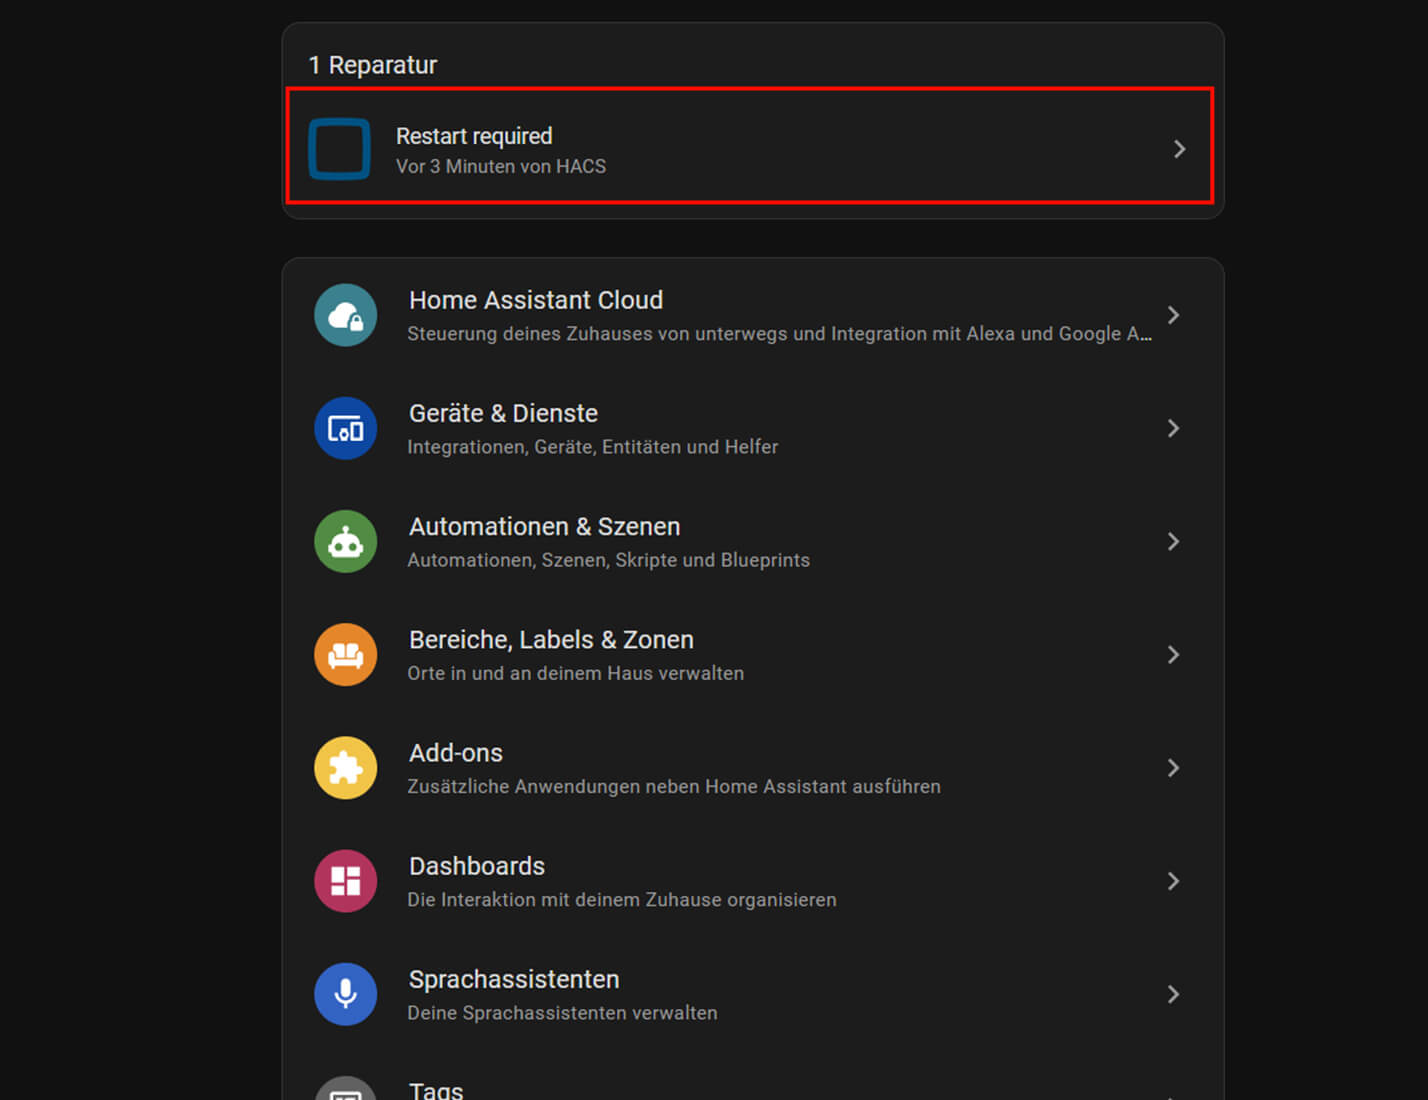
Task: Click the chevron on the Add-ons row
Action: coord(1173,767)
